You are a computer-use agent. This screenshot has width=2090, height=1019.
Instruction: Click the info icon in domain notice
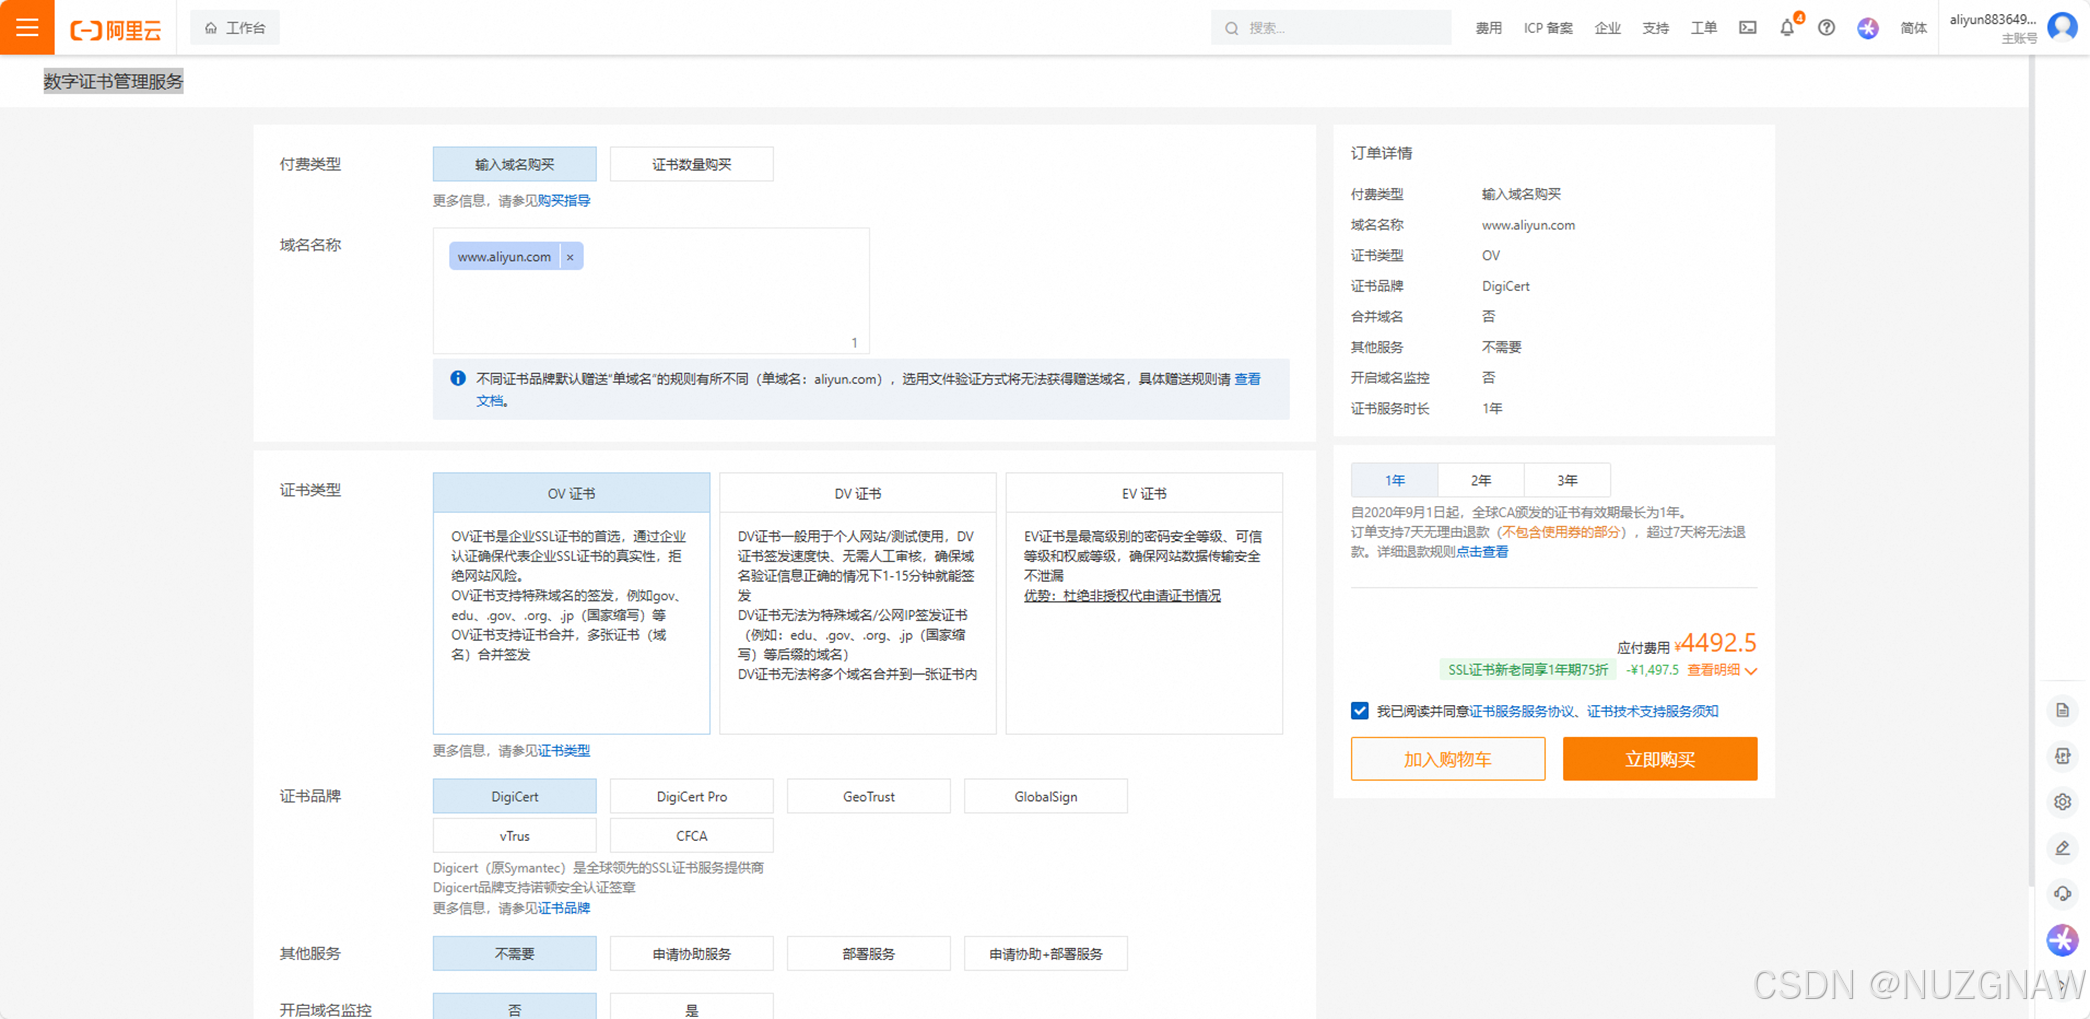tap(458, 378)
